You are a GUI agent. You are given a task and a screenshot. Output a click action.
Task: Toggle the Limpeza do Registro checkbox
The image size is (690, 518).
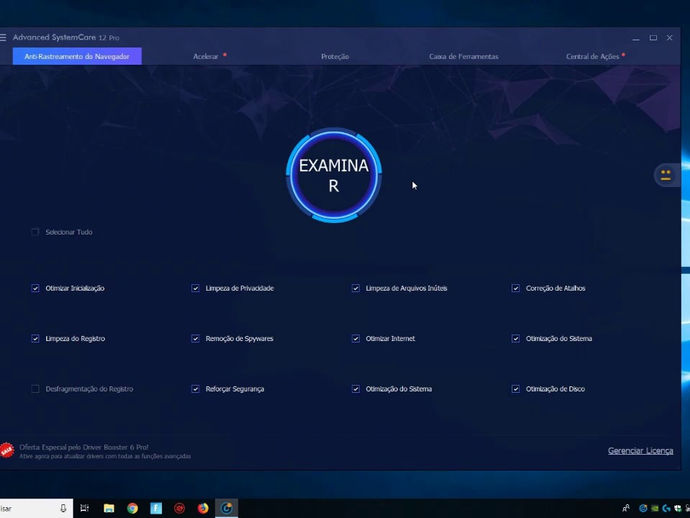click(35, 338)
